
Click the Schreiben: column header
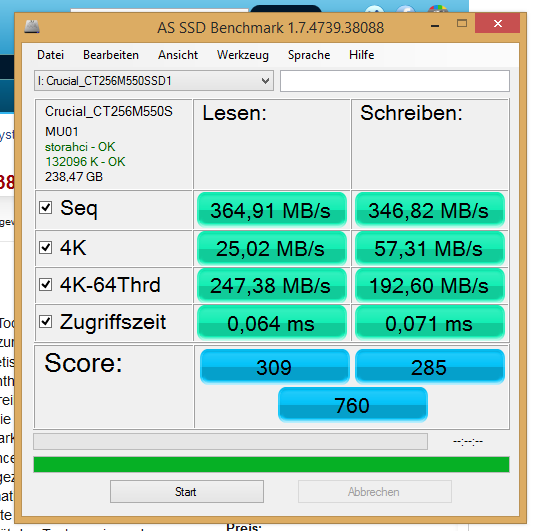tap(411, 113)
